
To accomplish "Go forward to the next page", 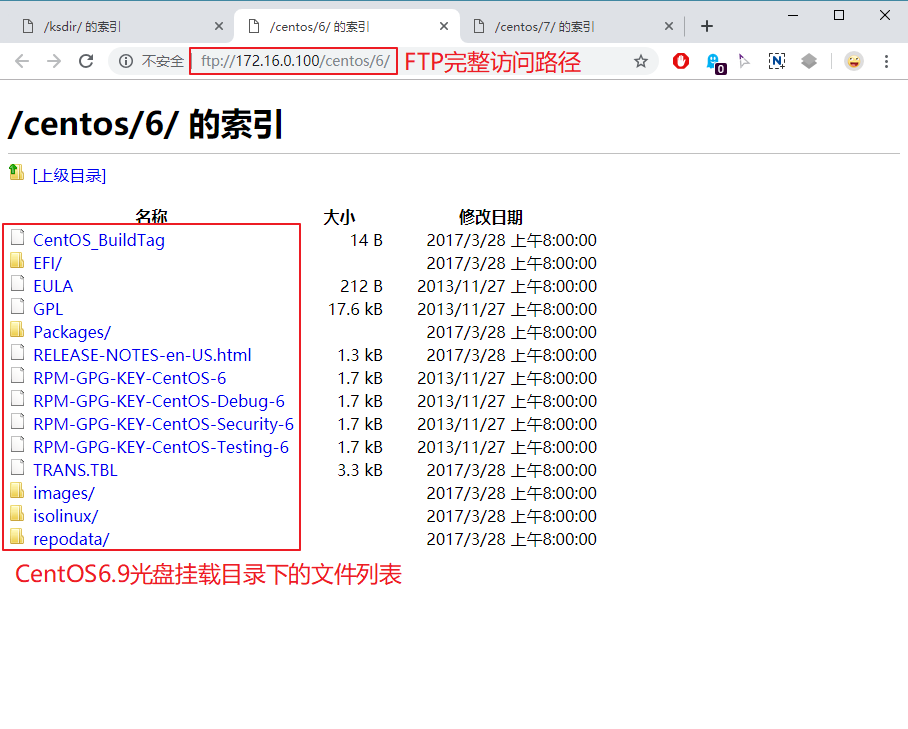I will (54, 61).
